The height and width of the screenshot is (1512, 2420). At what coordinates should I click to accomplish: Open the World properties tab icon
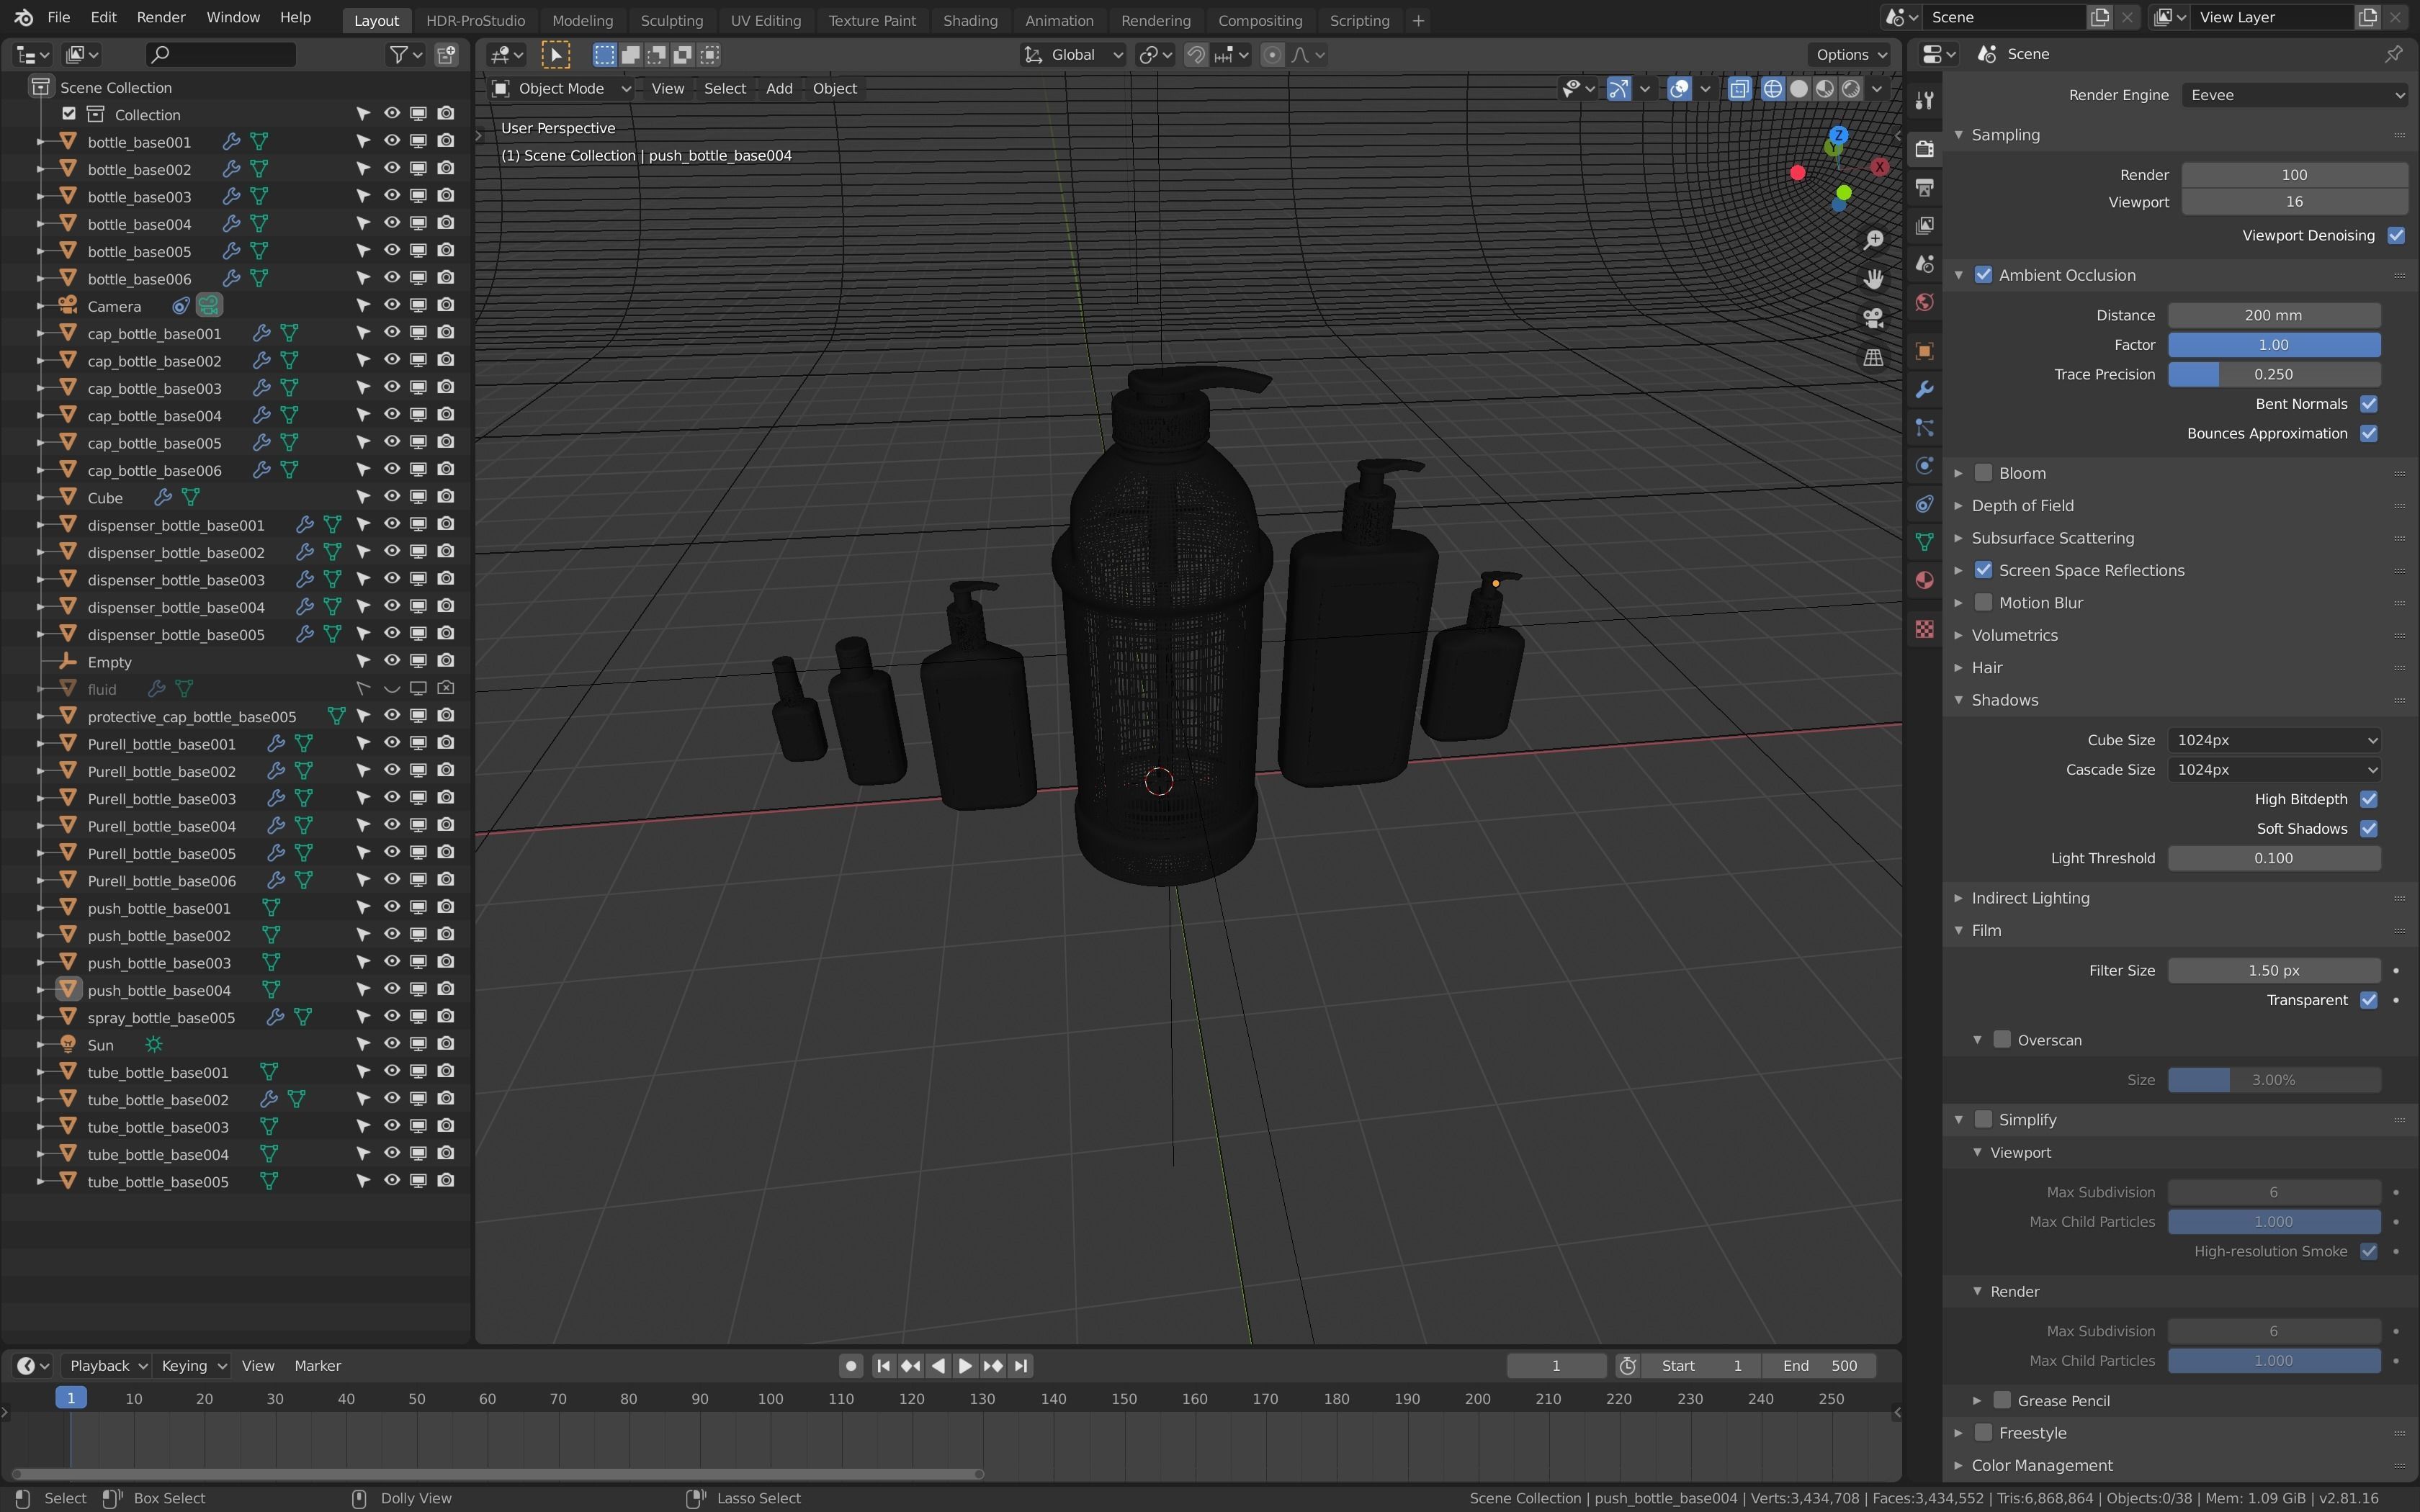(x=1924, y=302)
